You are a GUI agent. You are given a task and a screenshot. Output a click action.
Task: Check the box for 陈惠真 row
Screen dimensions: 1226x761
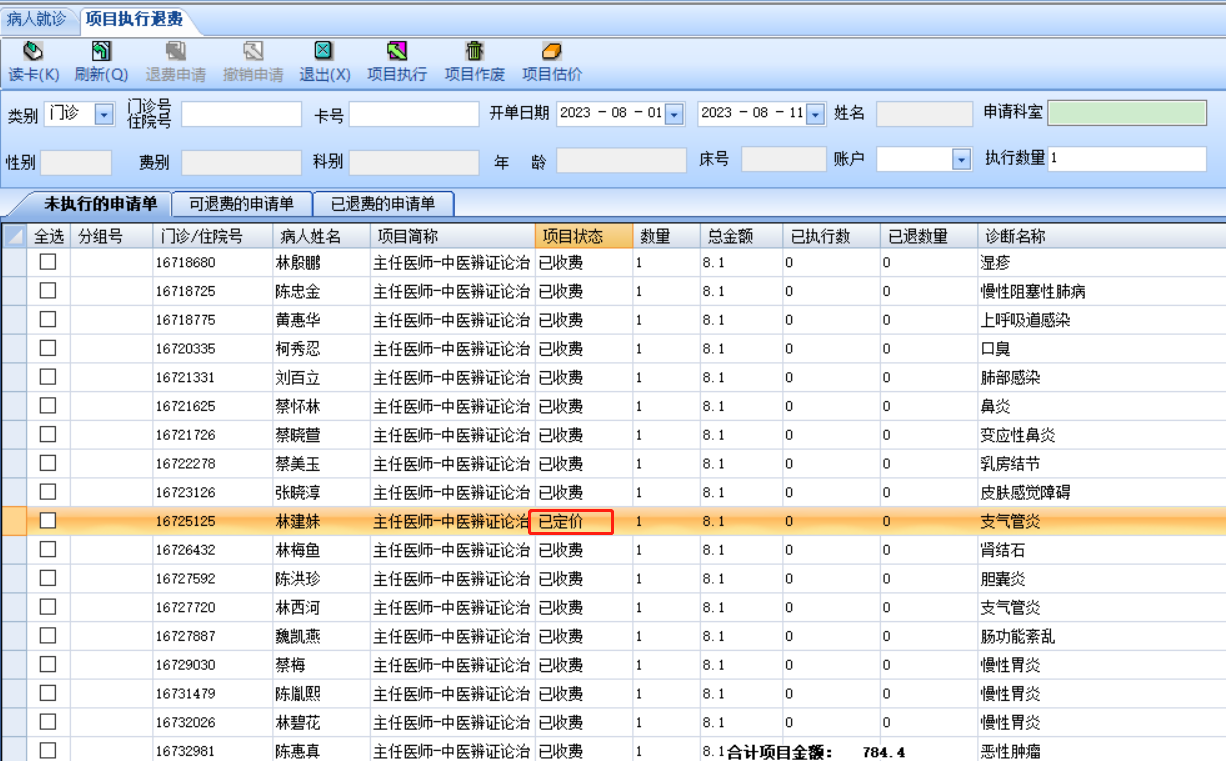tap(48, 750)
